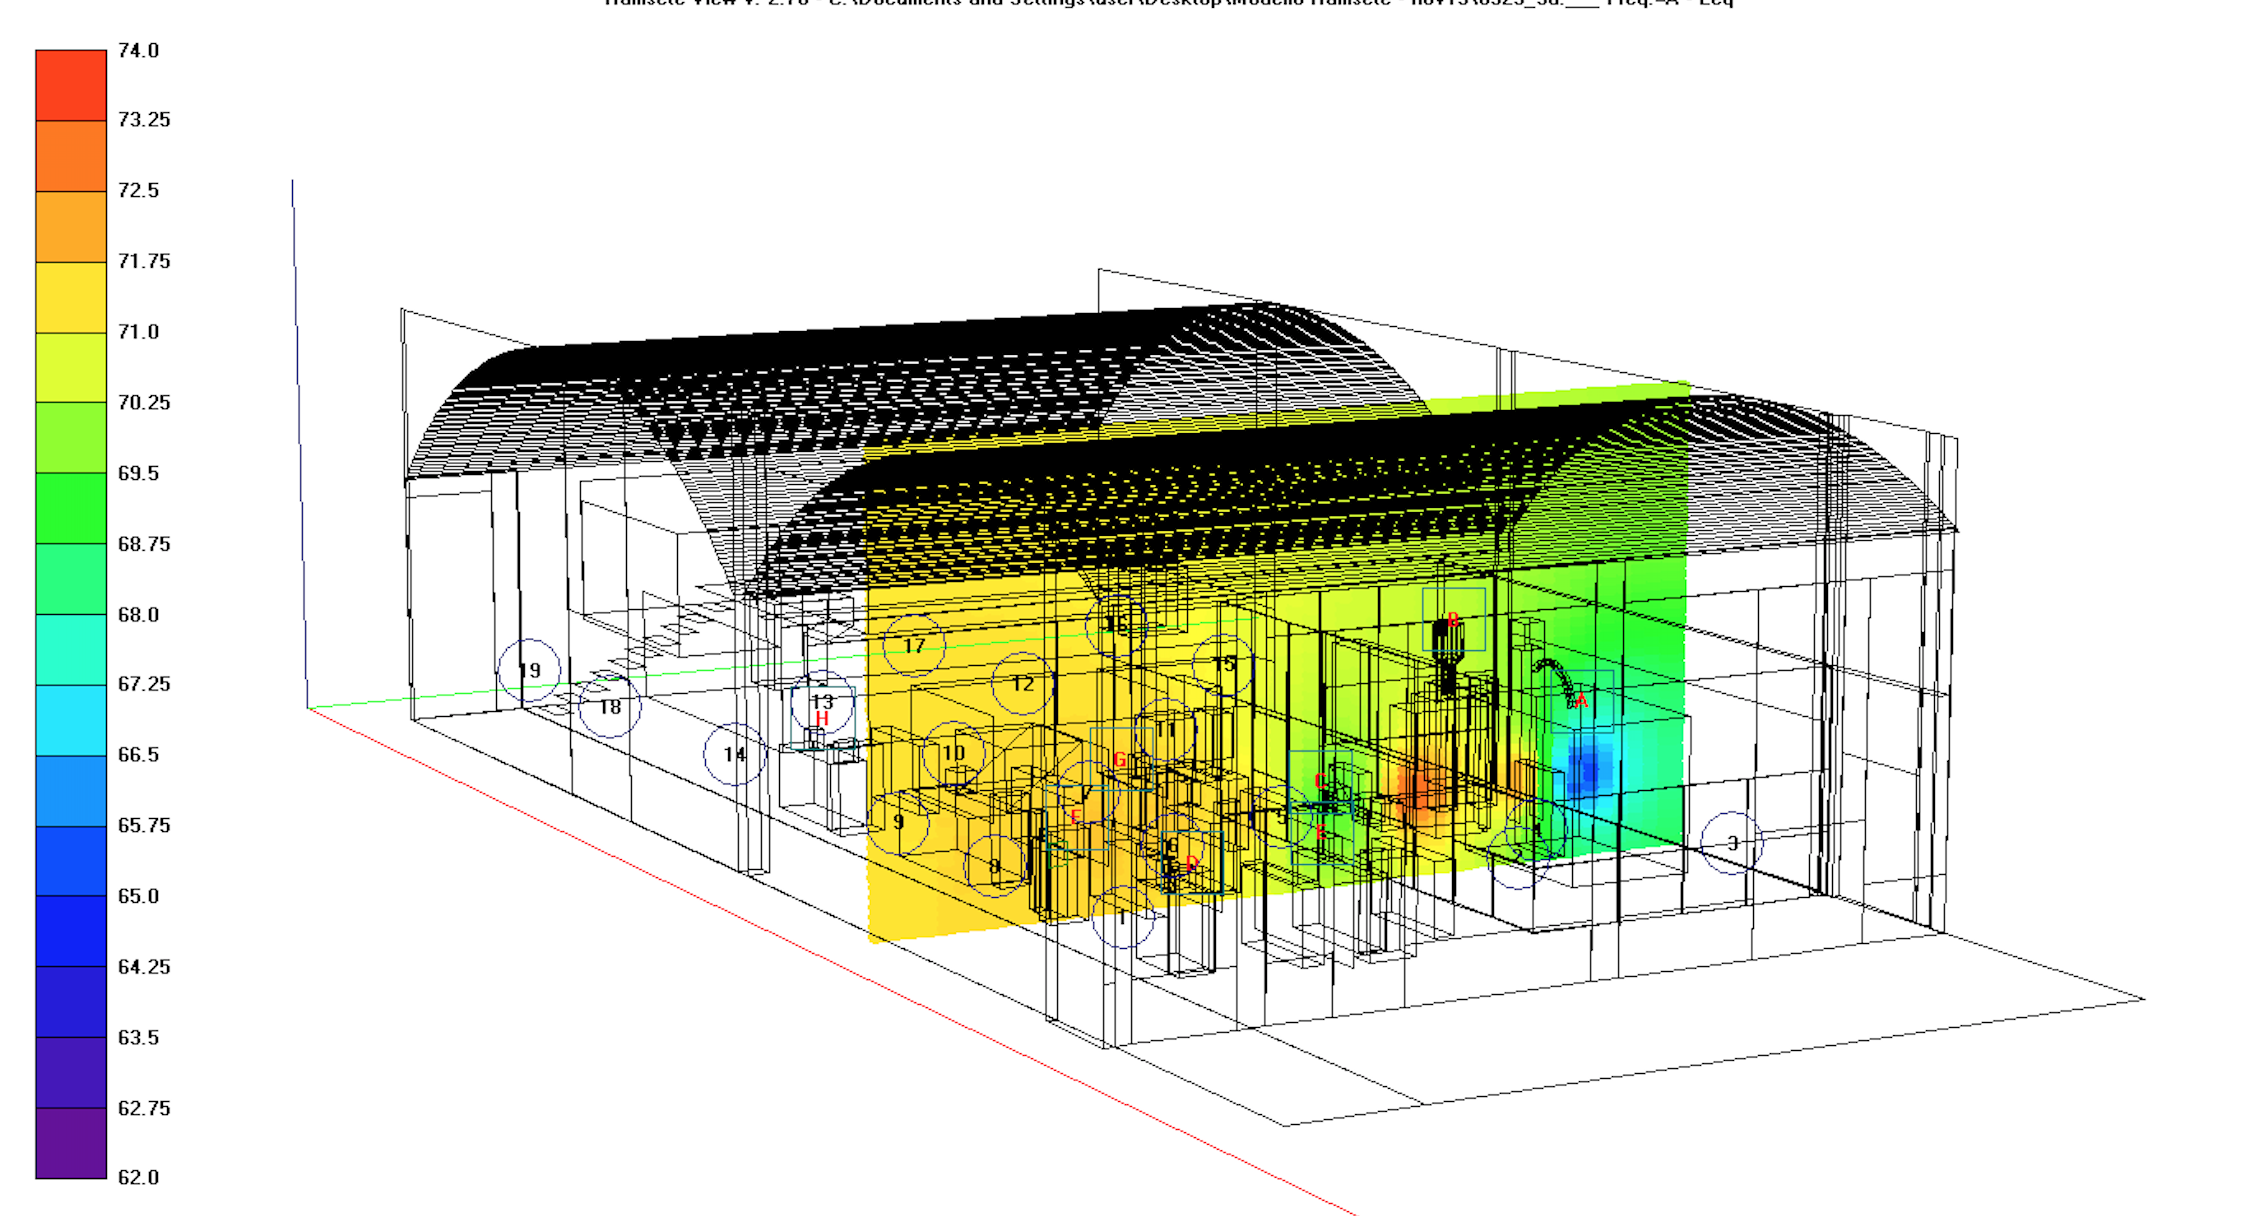The width and height of the screenshot is (2254, 1216).
Task: Click the legend value 67.25
Action: point(144,684)
